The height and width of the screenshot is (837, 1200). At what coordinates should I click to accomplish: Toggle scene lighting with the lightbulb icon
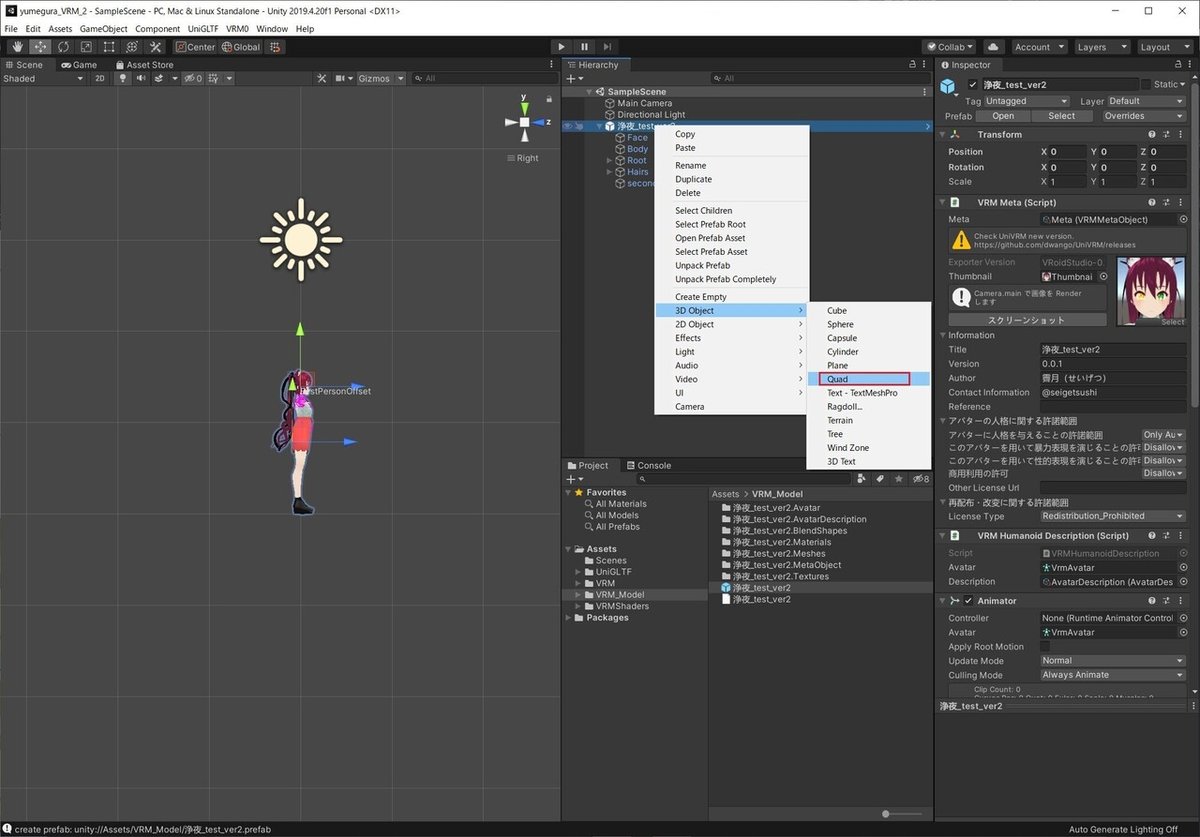123,78
